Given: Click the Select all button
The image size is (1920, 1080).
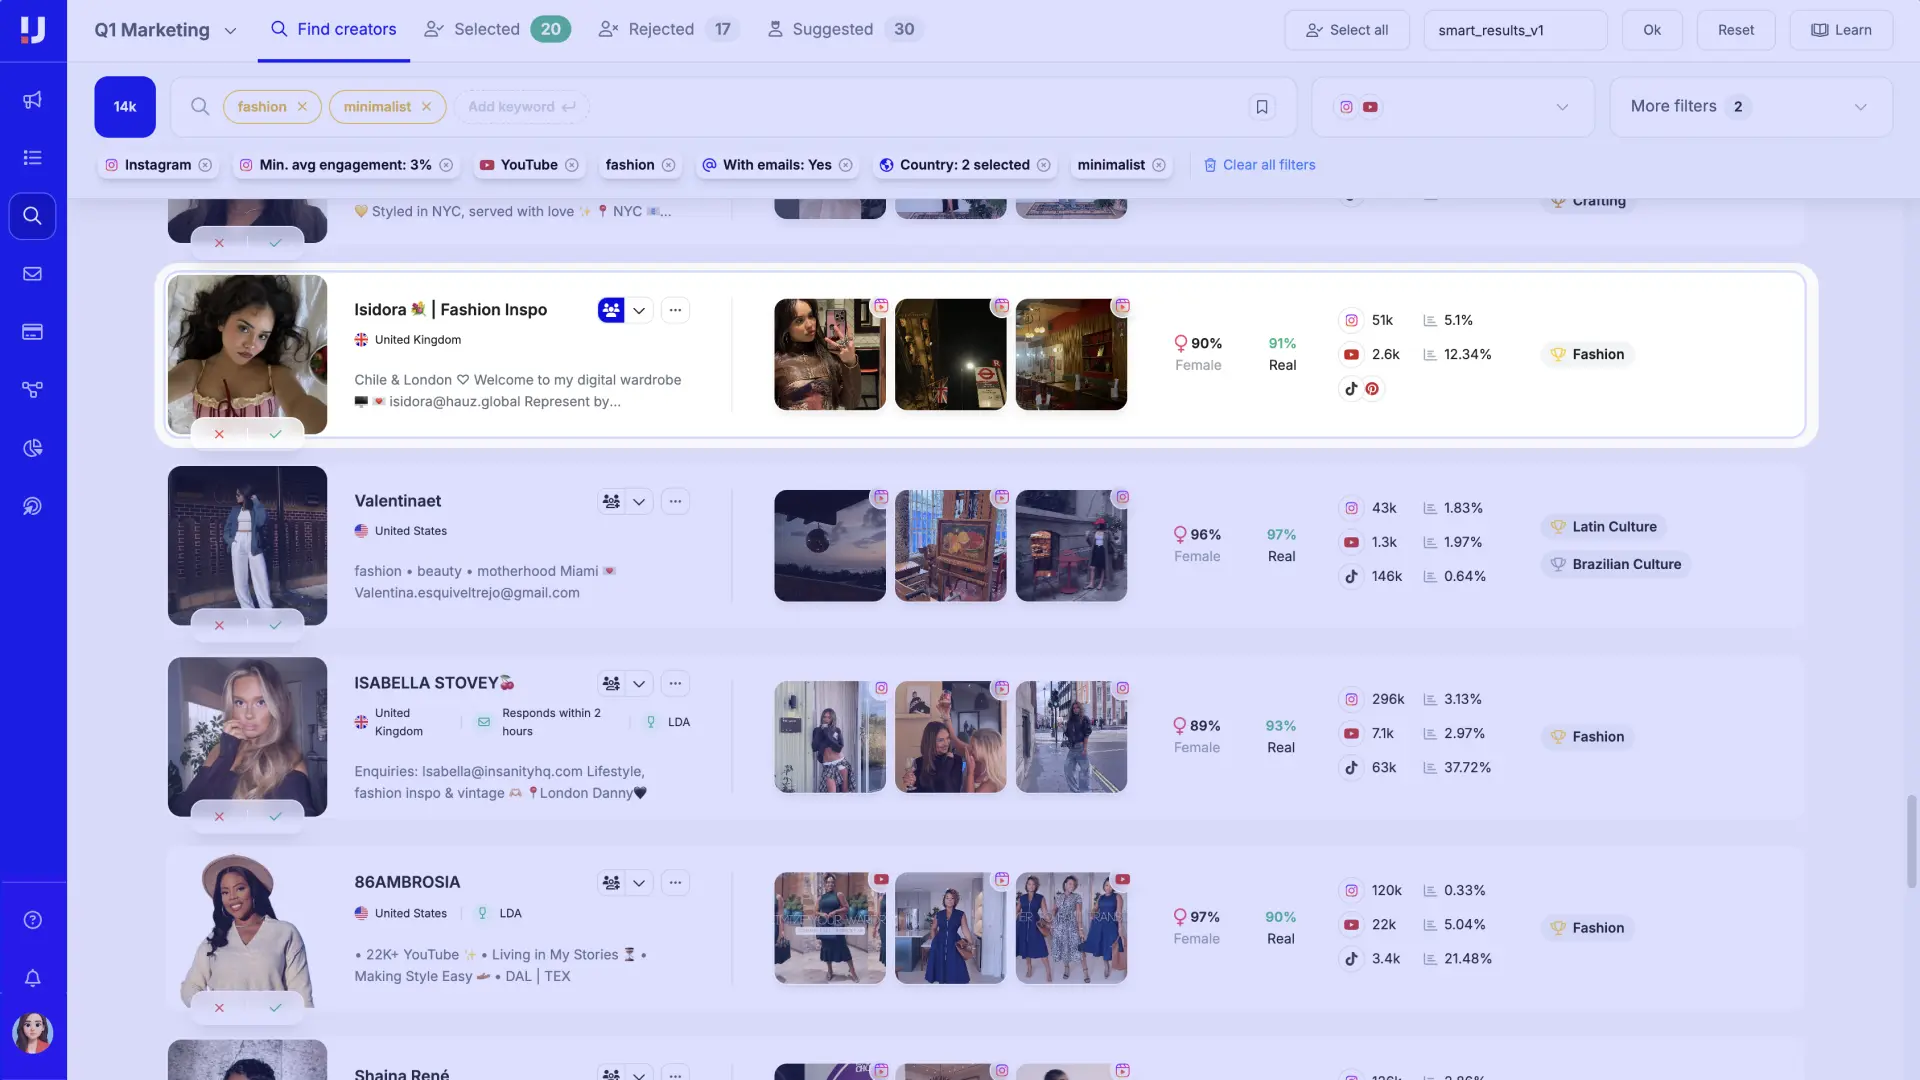Looking at the screenshot, I should coord(1347,30).
